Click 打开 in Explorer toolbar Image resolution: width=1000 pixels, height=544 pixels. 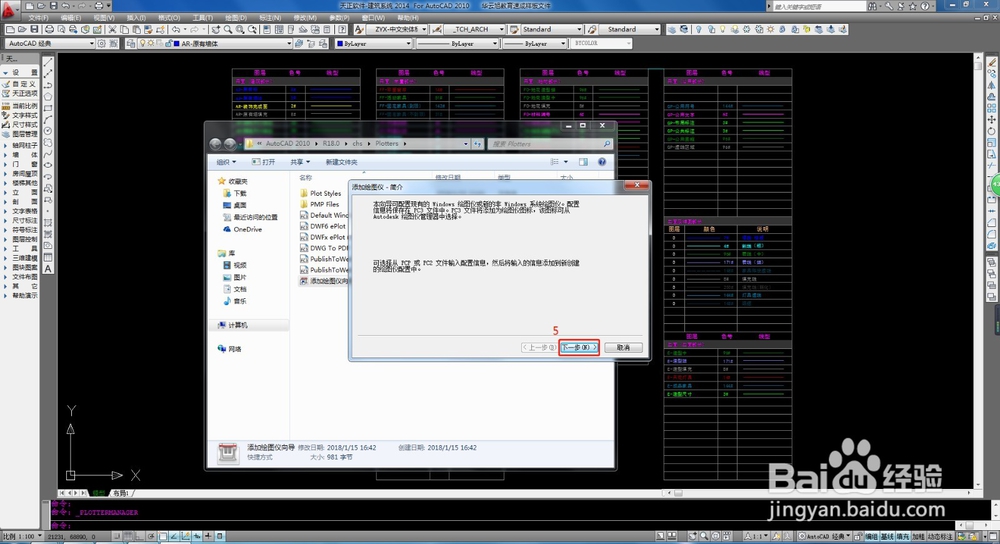(263, 162)
